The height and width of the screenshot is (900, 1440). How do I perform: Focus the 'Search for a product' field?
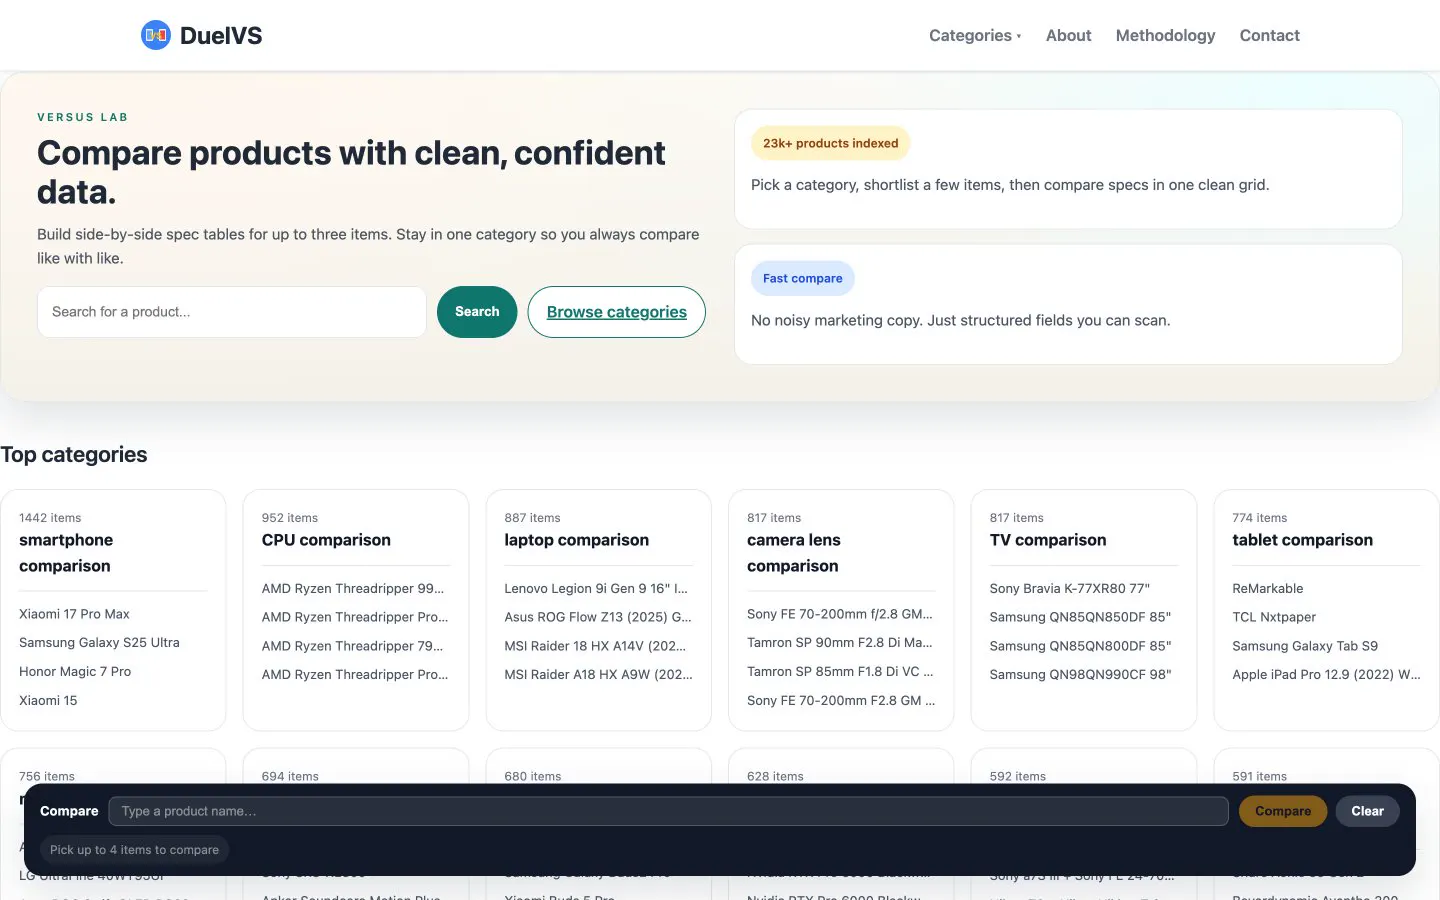pos(232,312)
